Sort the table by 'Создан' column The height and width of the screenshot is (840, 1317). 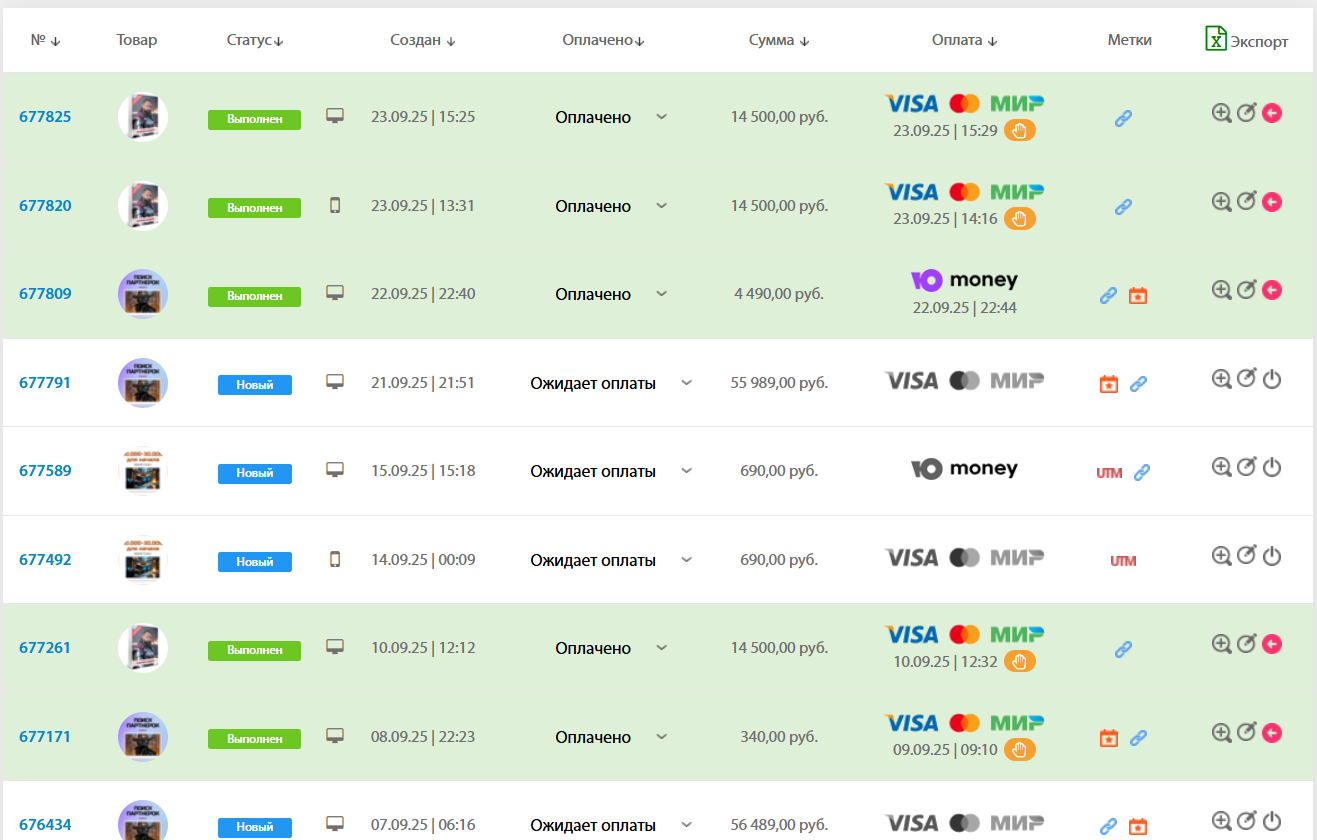click(423, 40)
